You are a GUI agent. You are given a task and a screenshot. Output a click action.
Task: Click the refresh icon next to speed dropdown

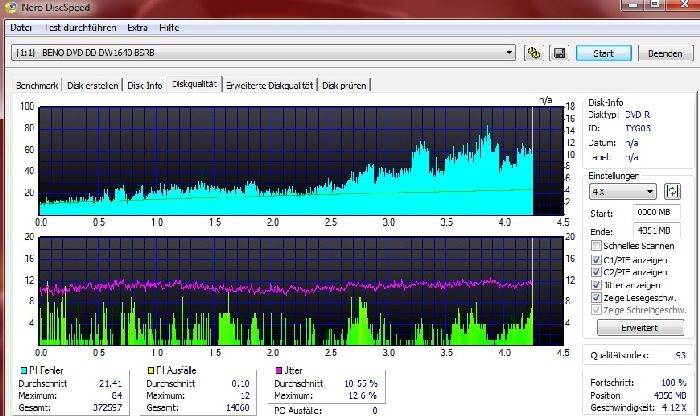click(672, 191)
